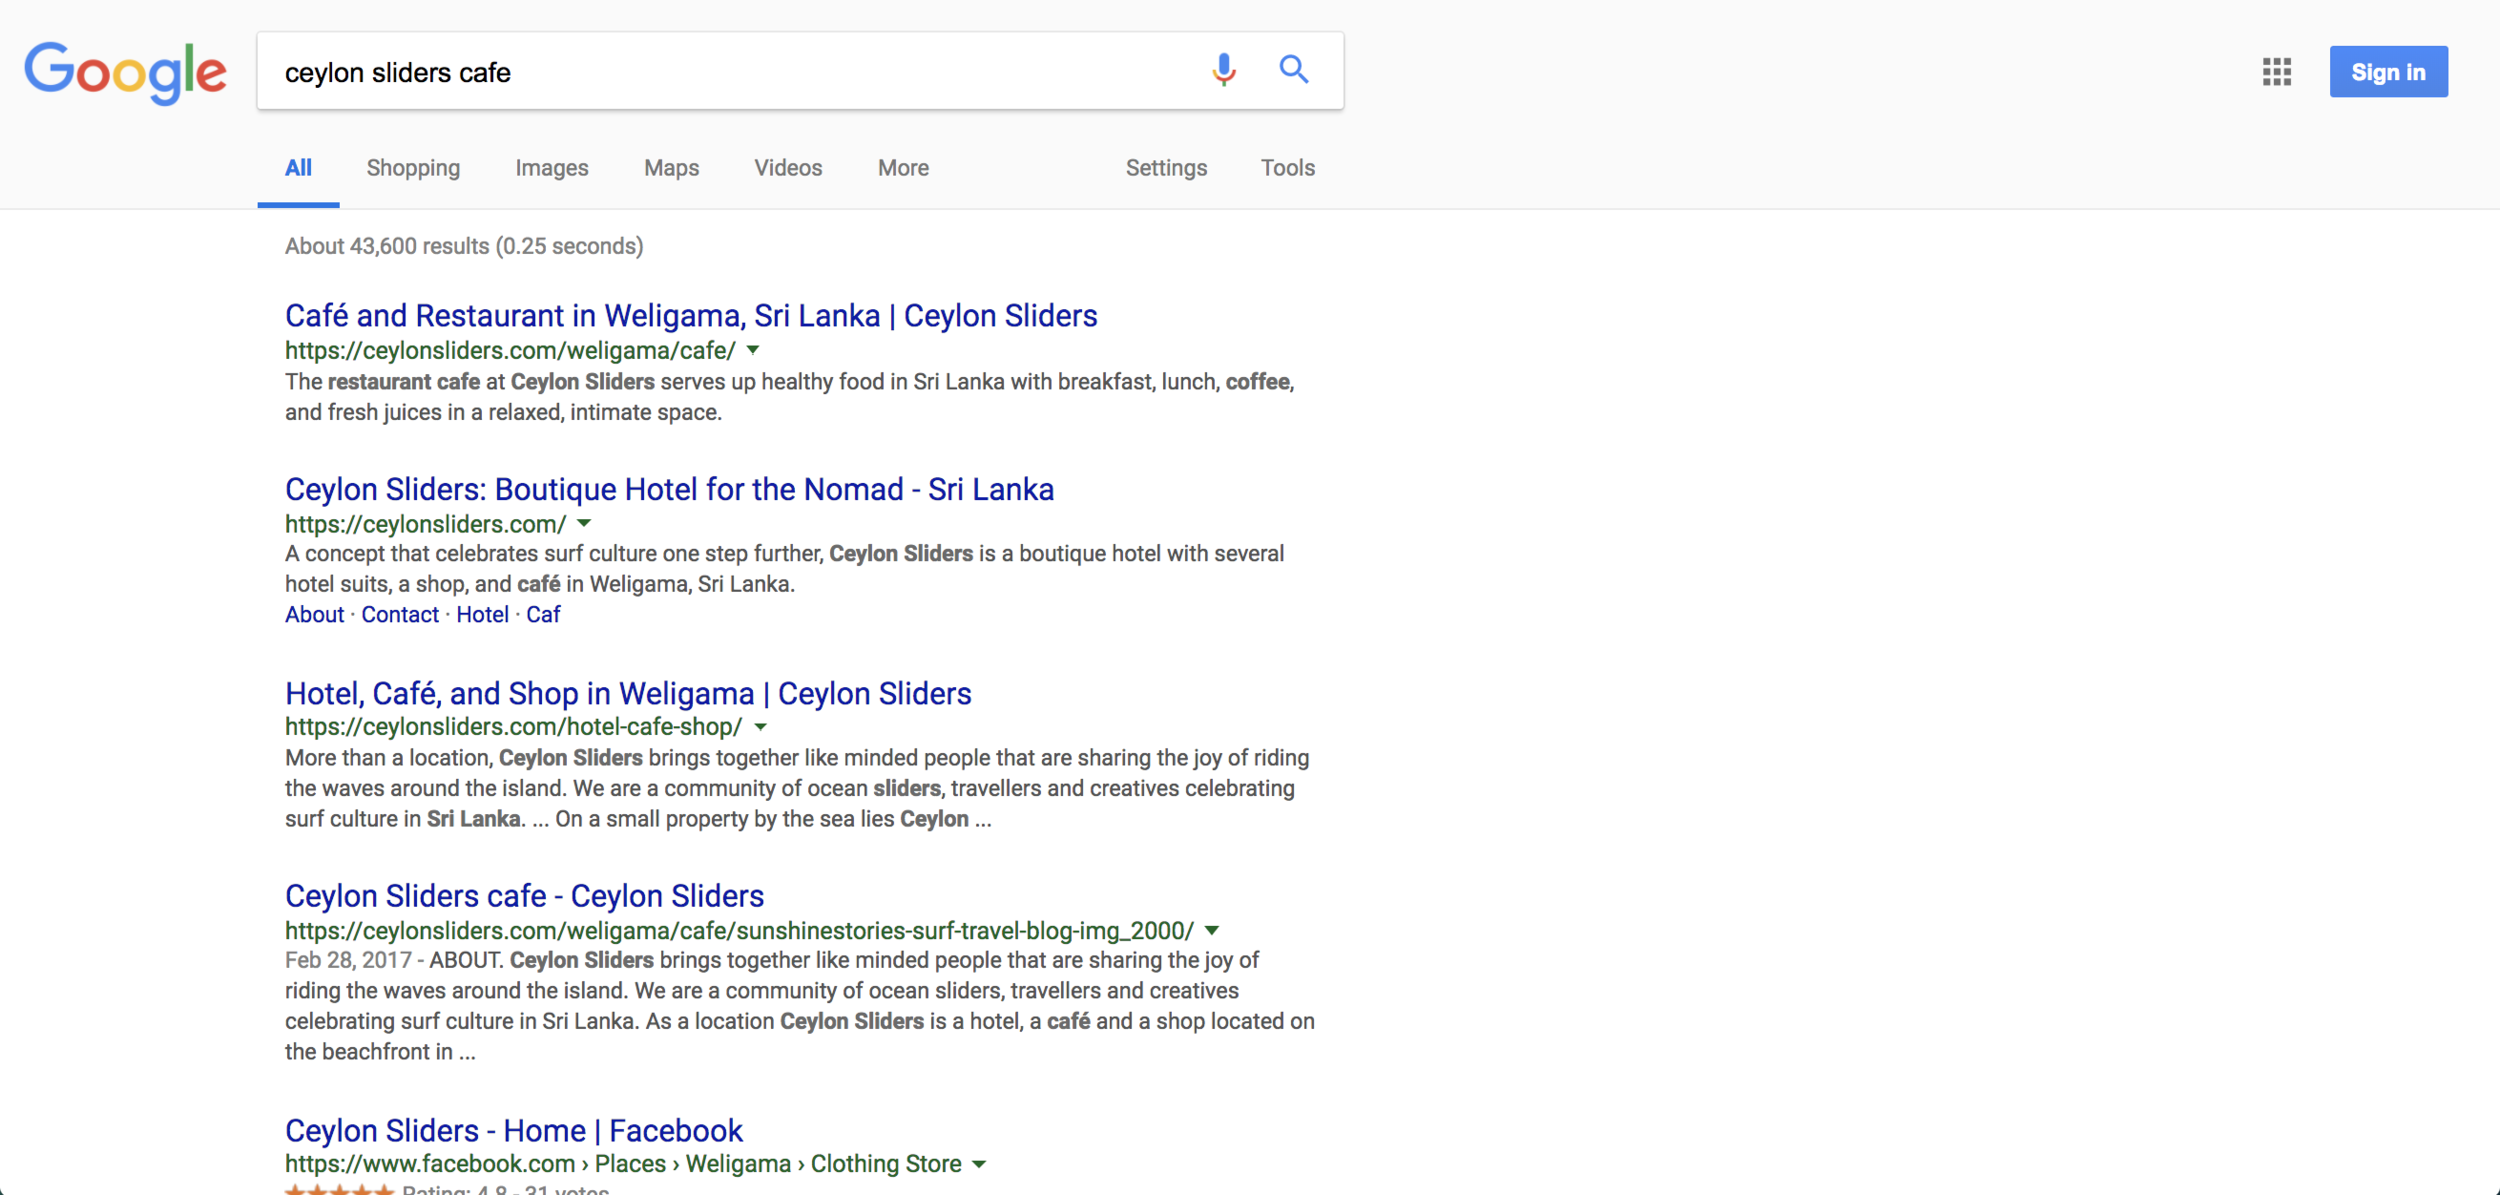
Task: Open the Shopping results tab
Action: [412, 168]
